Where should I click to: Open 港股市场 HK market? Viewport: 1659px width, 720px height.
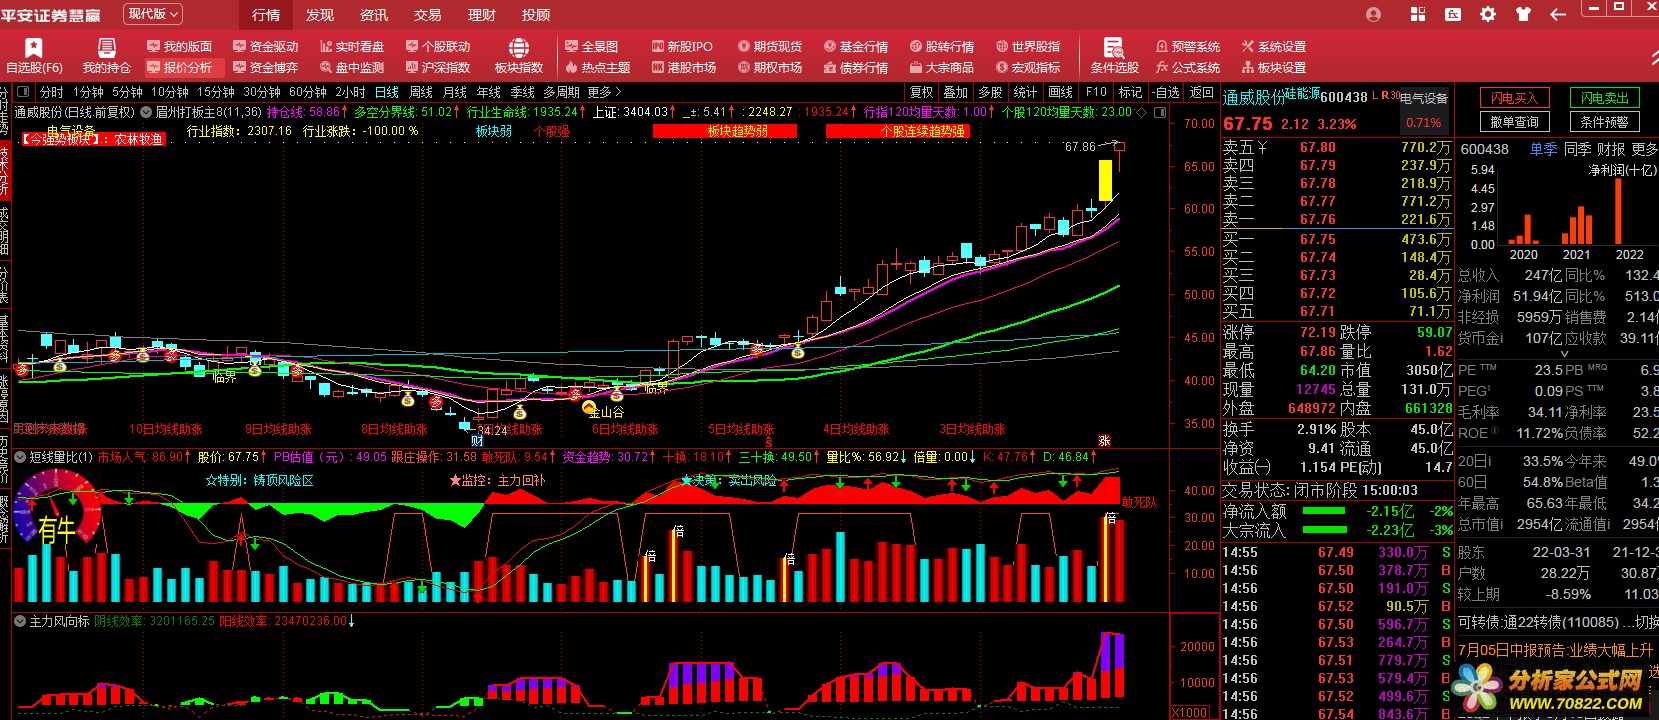coord(684,67)
